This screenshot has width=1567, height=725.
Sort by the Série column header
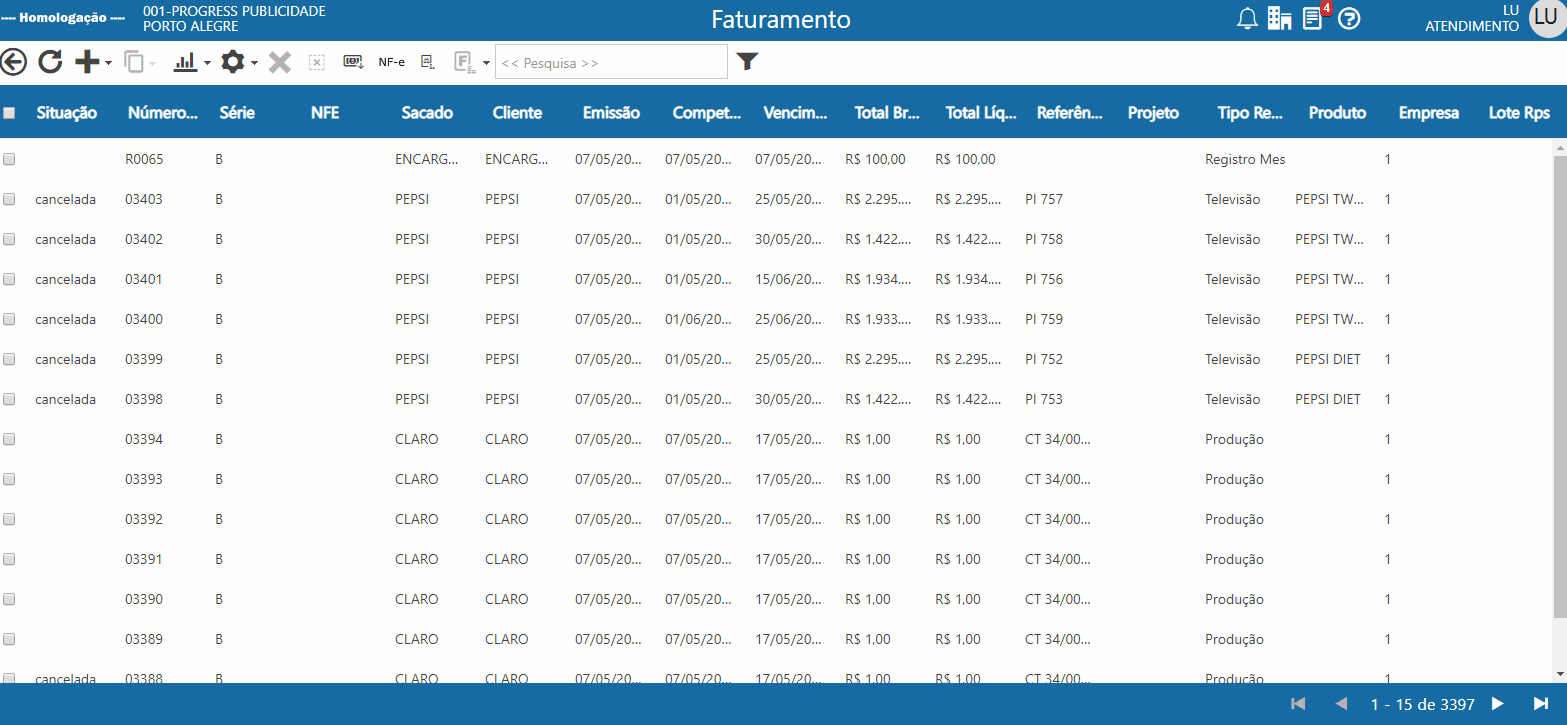coord(237,113)
